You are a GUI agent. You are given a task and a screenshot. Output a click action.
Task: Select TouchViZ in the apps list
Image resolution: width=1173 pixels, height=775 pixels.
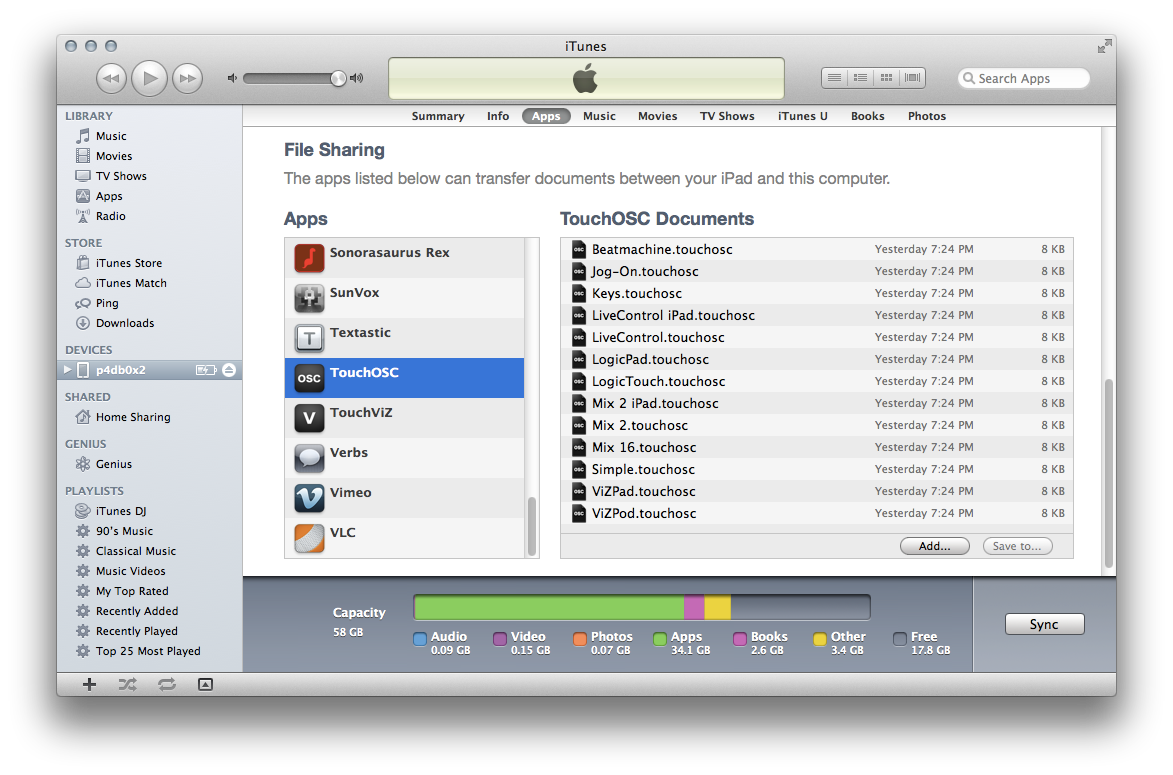tap(405, 418)
